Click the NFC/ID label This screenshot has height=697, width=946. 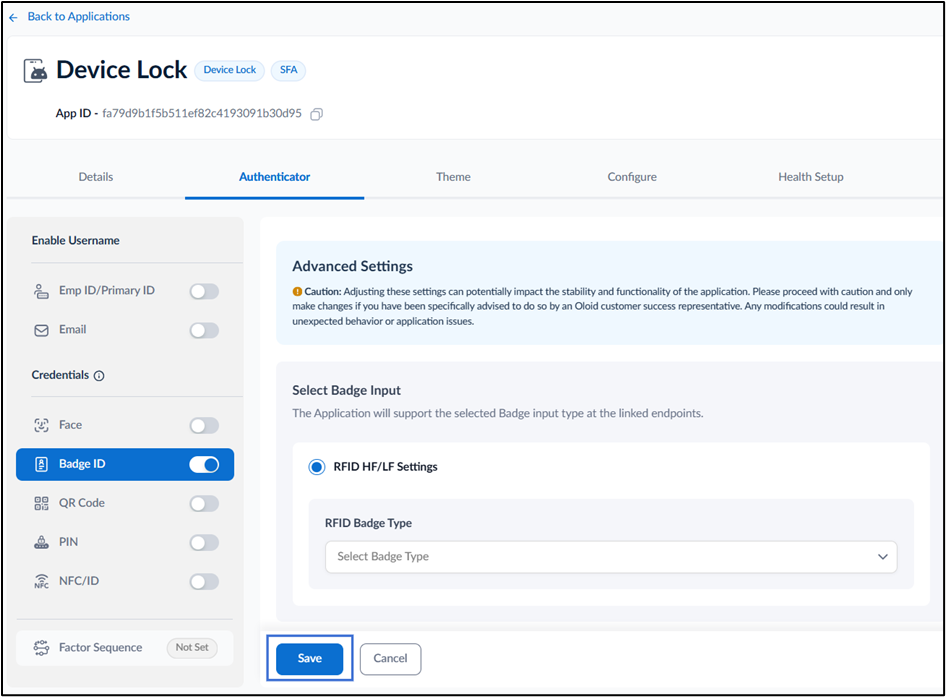78,581
